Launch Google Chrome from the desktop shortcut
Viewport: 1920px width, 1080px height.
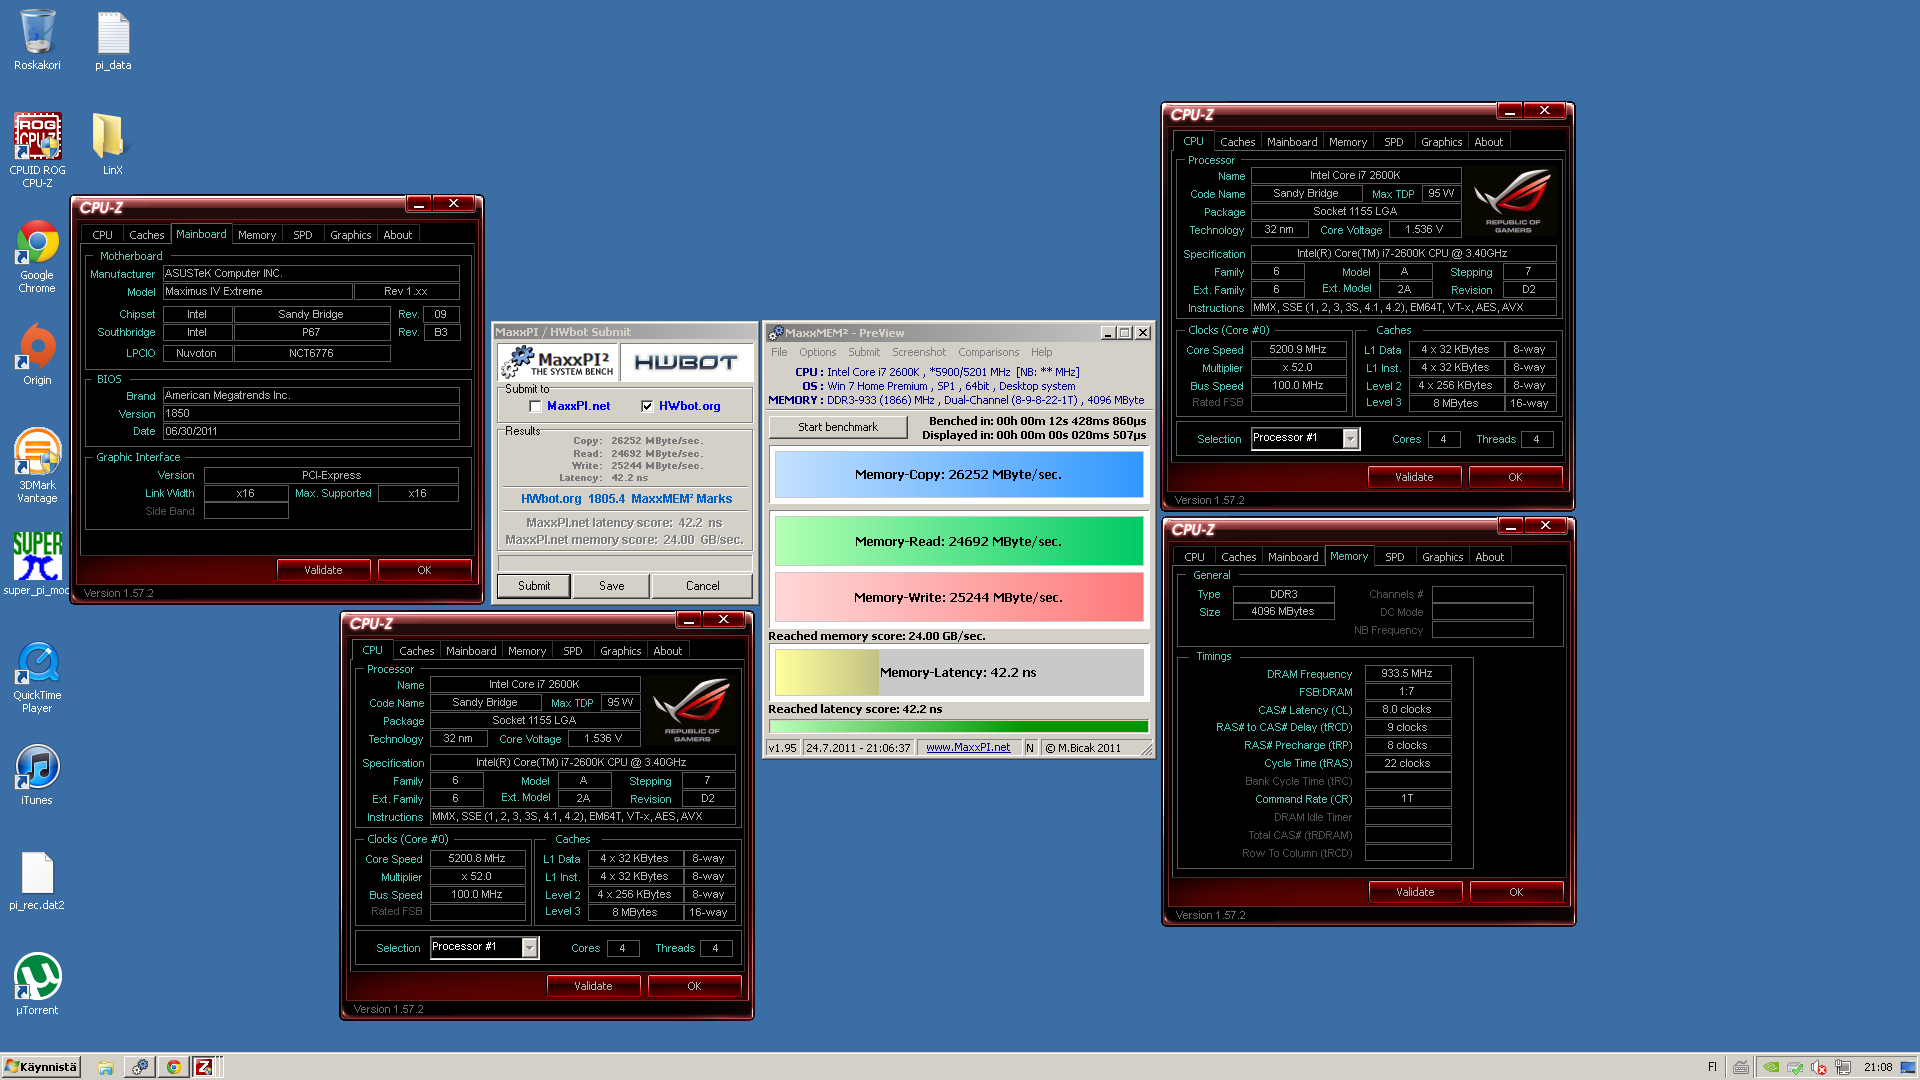pos(37,257)
